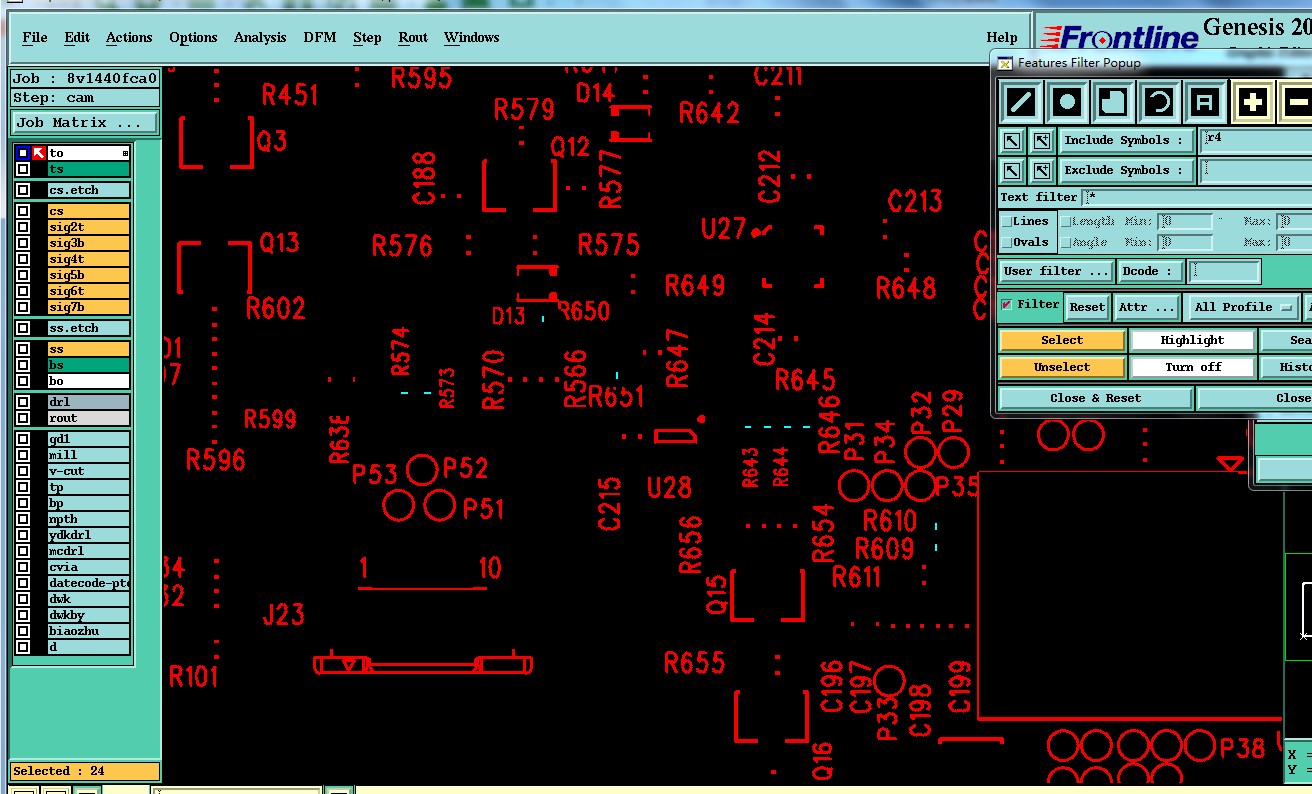Toggle display box for layer ss
This screenshot has height=794, width=1312.
pyautogui.click(x=23, y=349)
